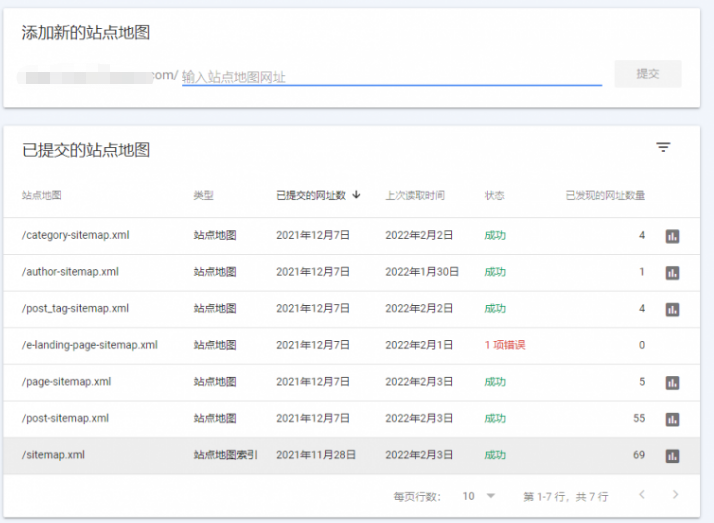Go to next page arrow

(x=675, y=495)
